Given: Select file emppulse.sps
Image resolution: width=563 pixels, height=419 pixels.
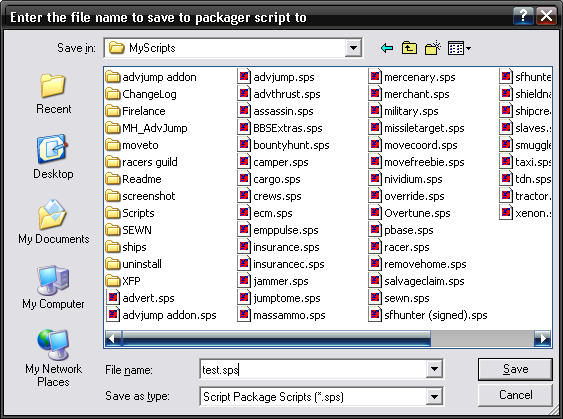Looking at the screenshot, I should coord(278,230).
